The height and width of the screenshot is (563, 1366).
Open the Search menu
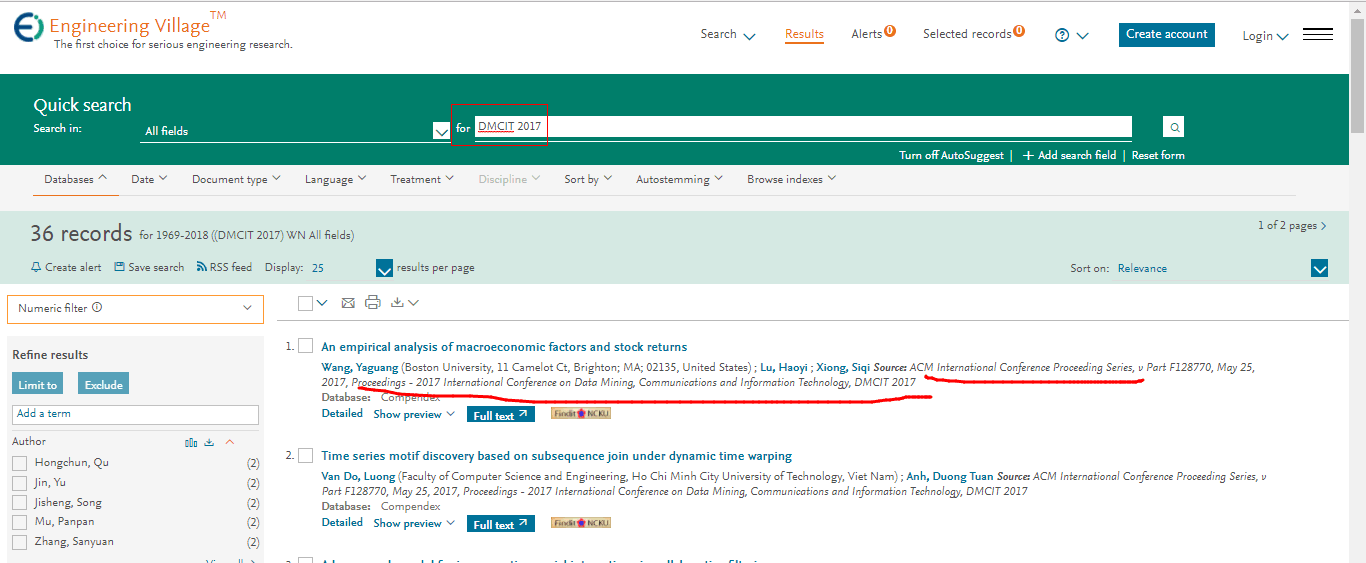[728, 34]
